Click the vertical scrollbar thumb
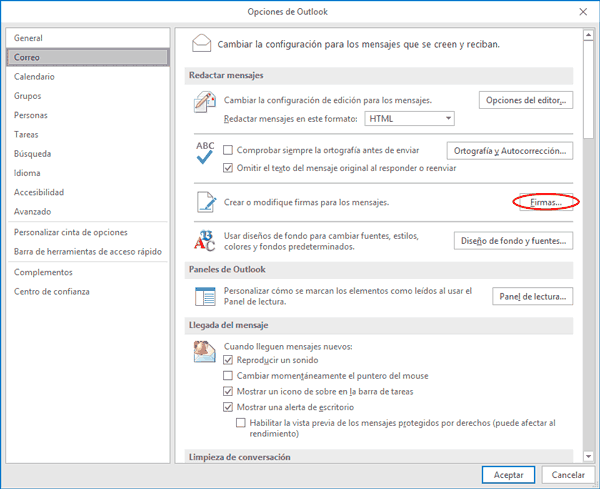The height and width of the screenshot is (489, 600). pos(588,90)
